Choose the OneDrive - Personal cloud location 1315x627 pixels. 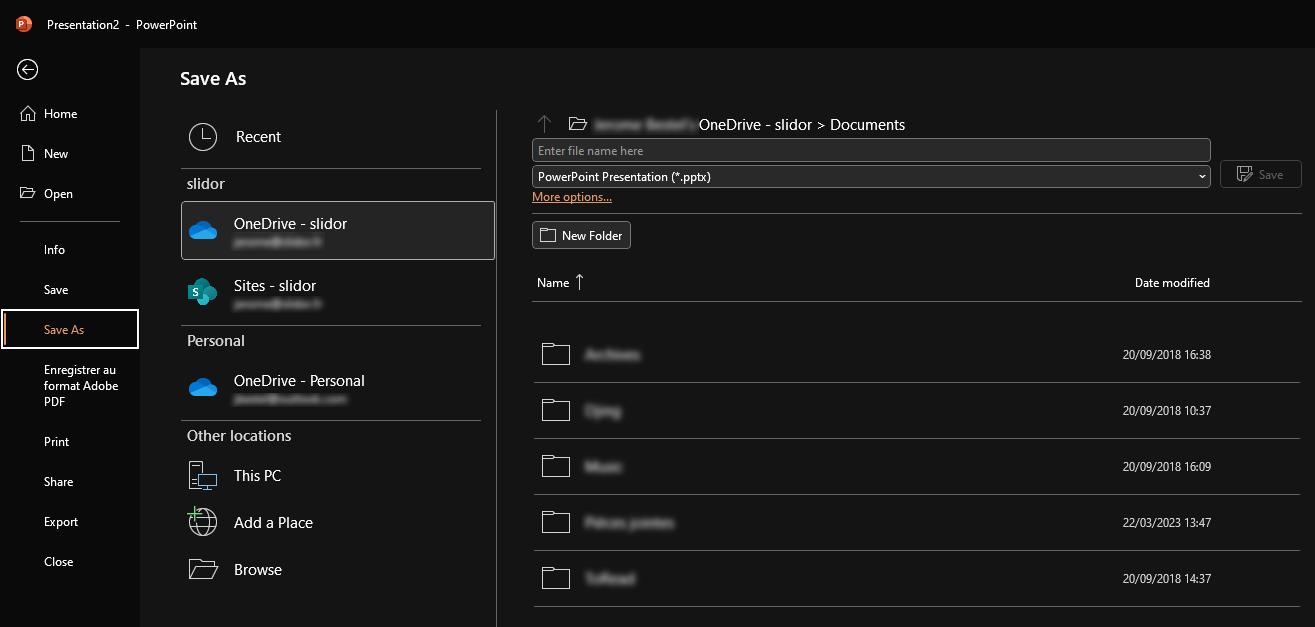point(331,388)
